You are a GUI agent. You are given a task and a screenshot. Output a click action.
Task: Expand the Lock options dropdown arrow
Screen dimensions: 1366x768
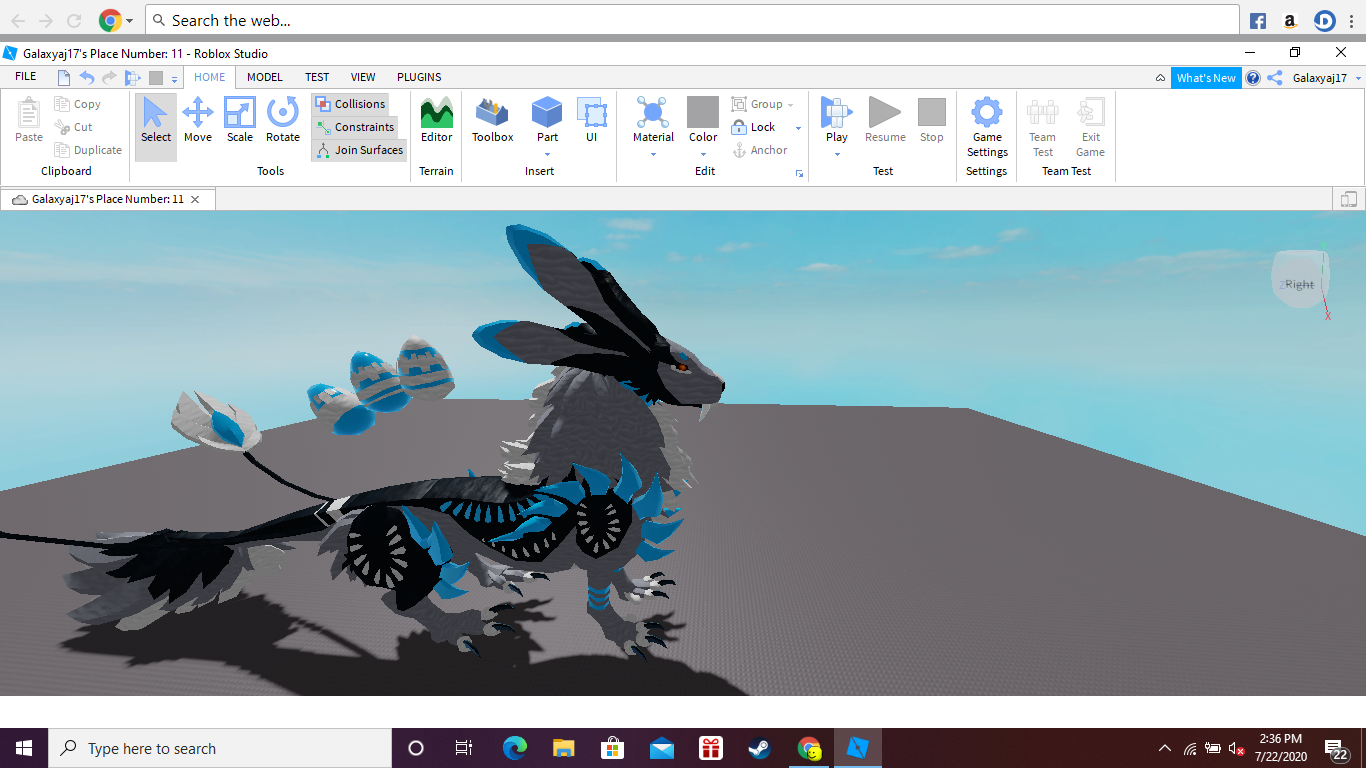coord(798,128)
